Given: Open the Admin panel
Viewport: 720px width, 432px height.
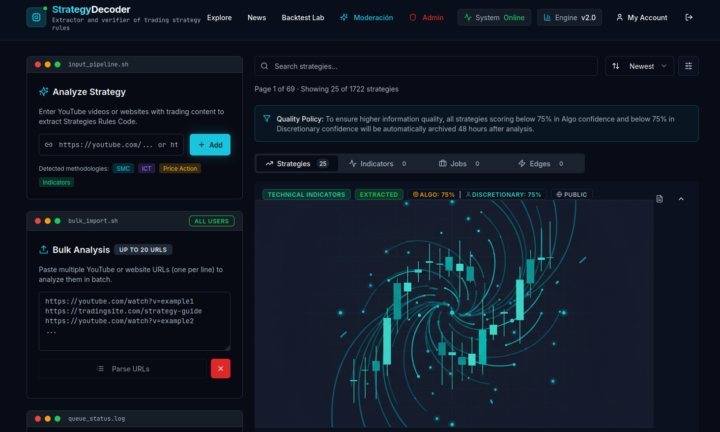Looking at the screenshot, I should coord(426,17).
